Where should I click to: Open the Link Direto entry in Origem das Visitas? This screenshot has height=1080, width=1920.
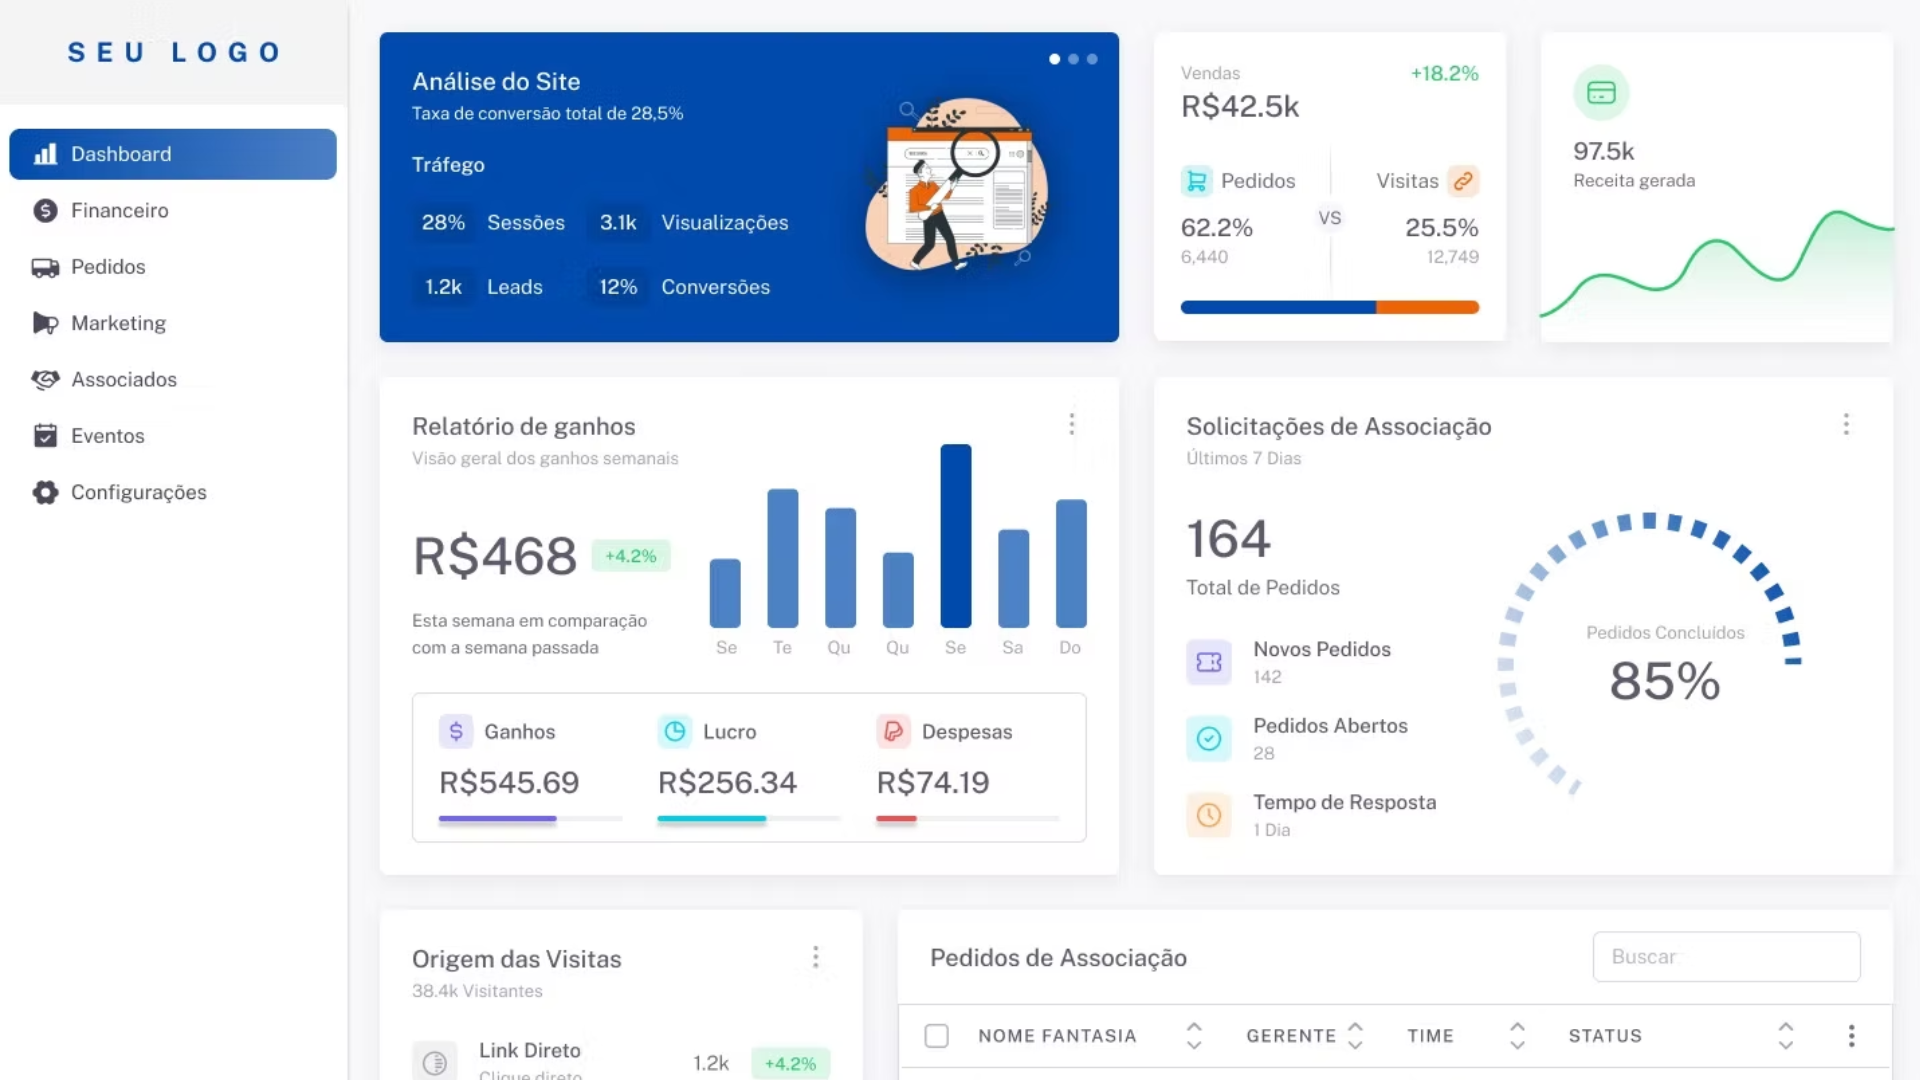(529, 1050)
